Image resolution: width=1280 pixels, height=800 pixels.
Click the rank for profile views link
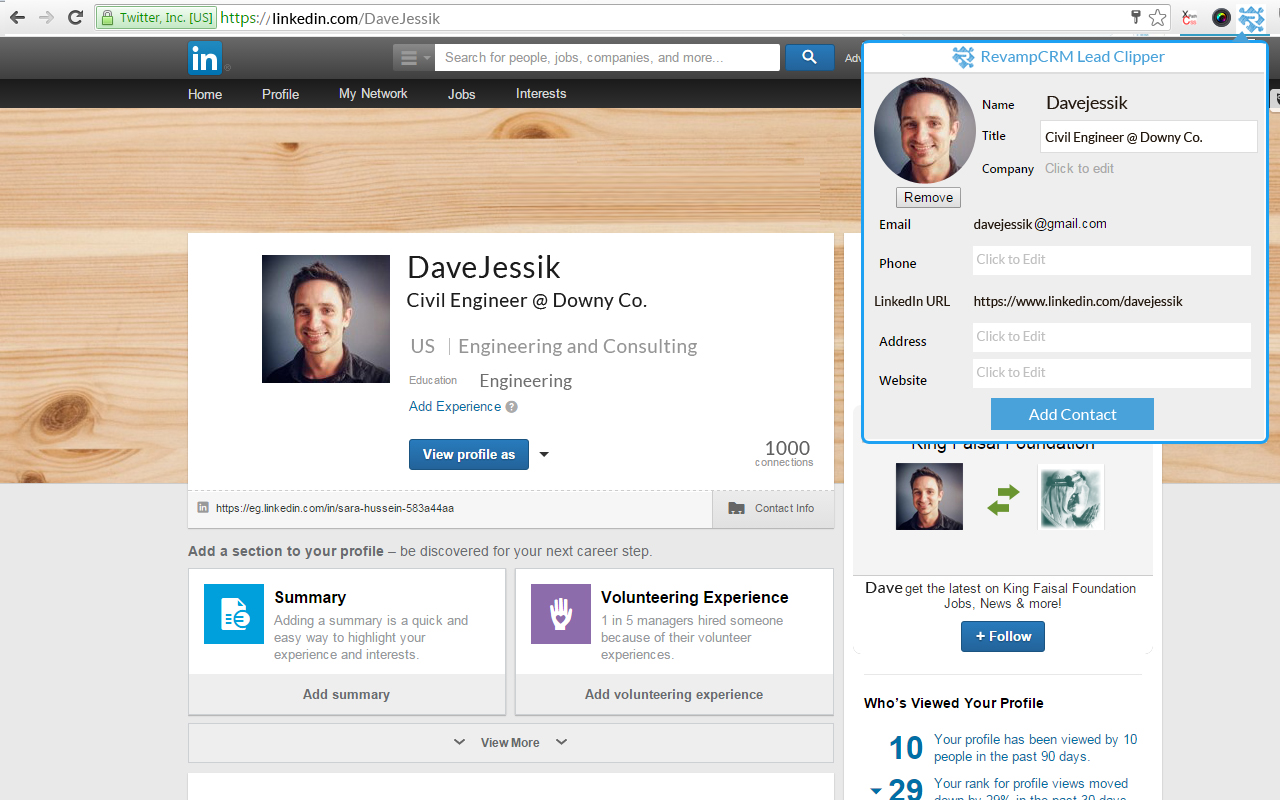(1031, 790)
